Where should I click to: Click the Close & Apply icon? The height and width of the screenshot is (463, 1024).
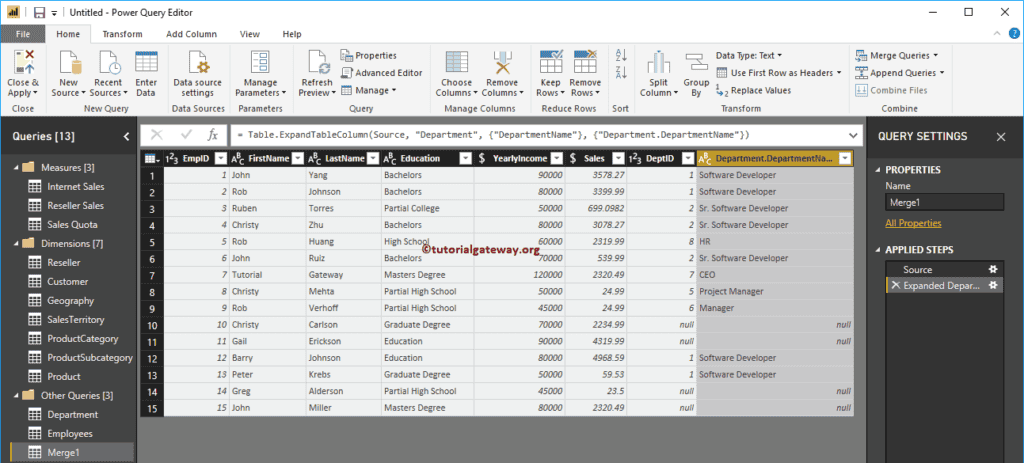click(x=24, y=63)
